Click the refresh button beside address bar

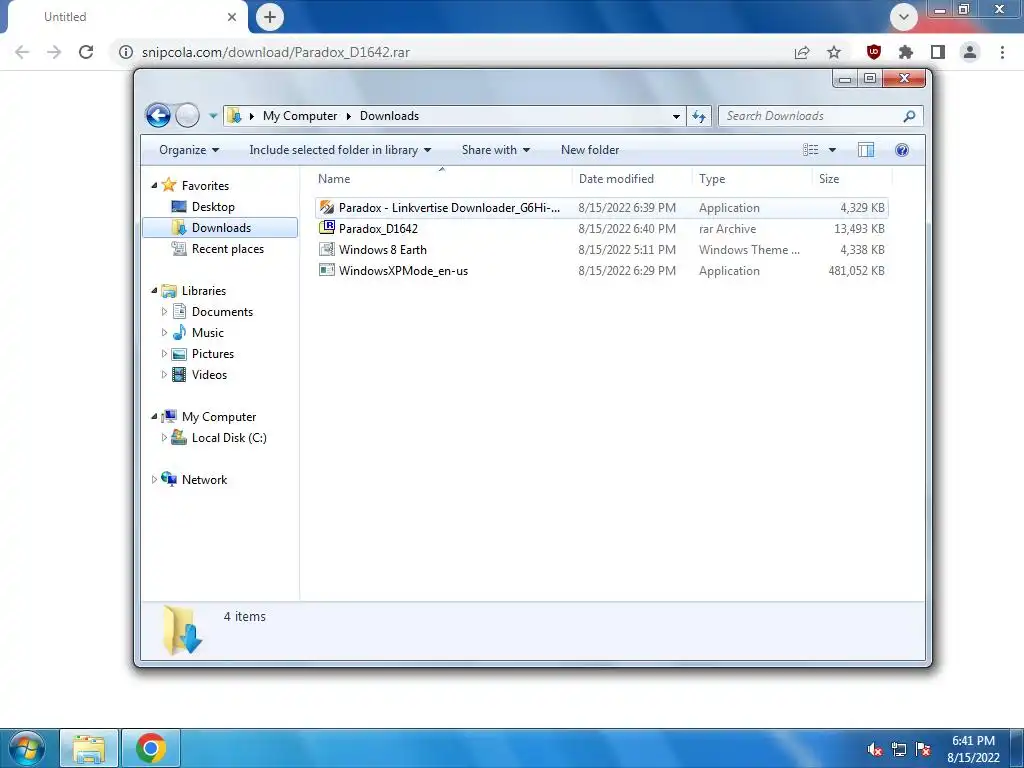[x=699, y=116]
